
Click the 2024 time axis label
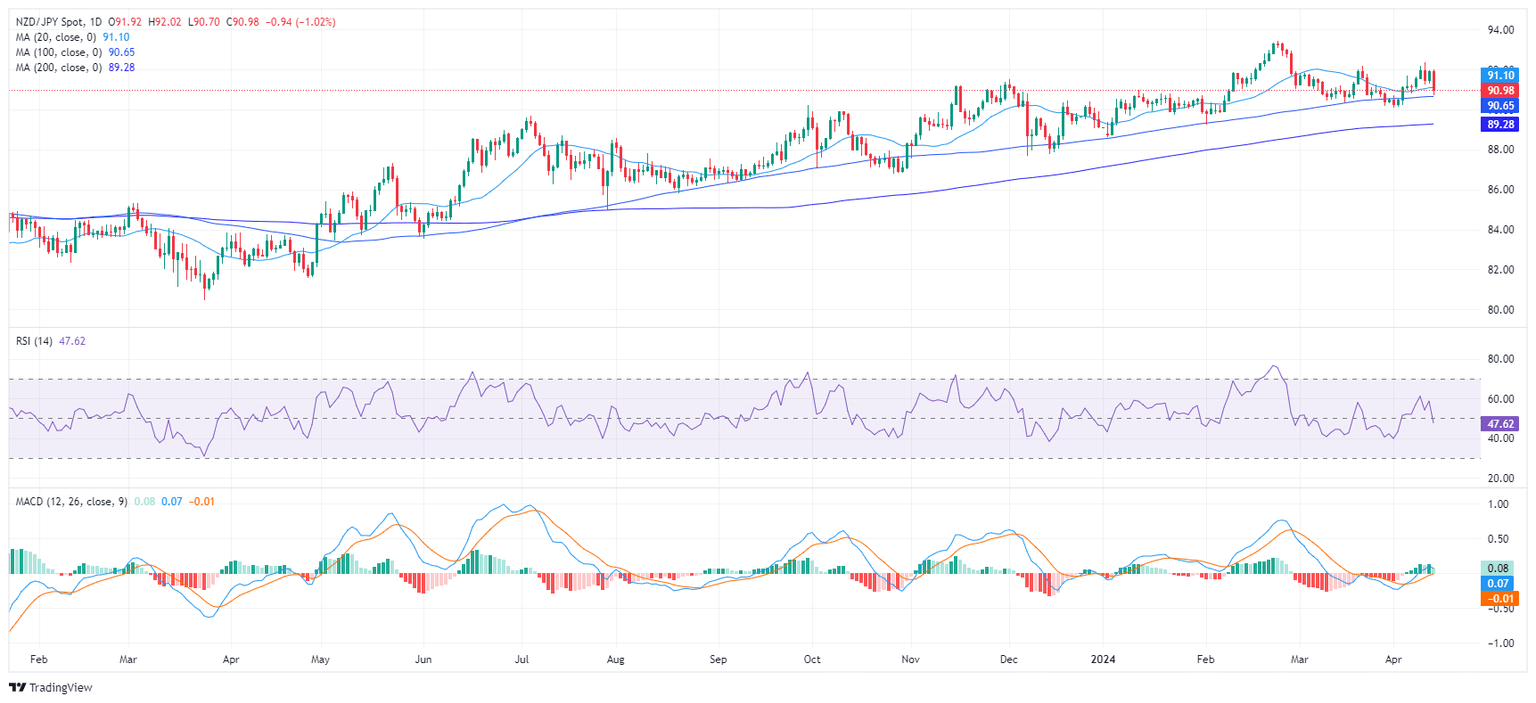tap(1103, 661)
